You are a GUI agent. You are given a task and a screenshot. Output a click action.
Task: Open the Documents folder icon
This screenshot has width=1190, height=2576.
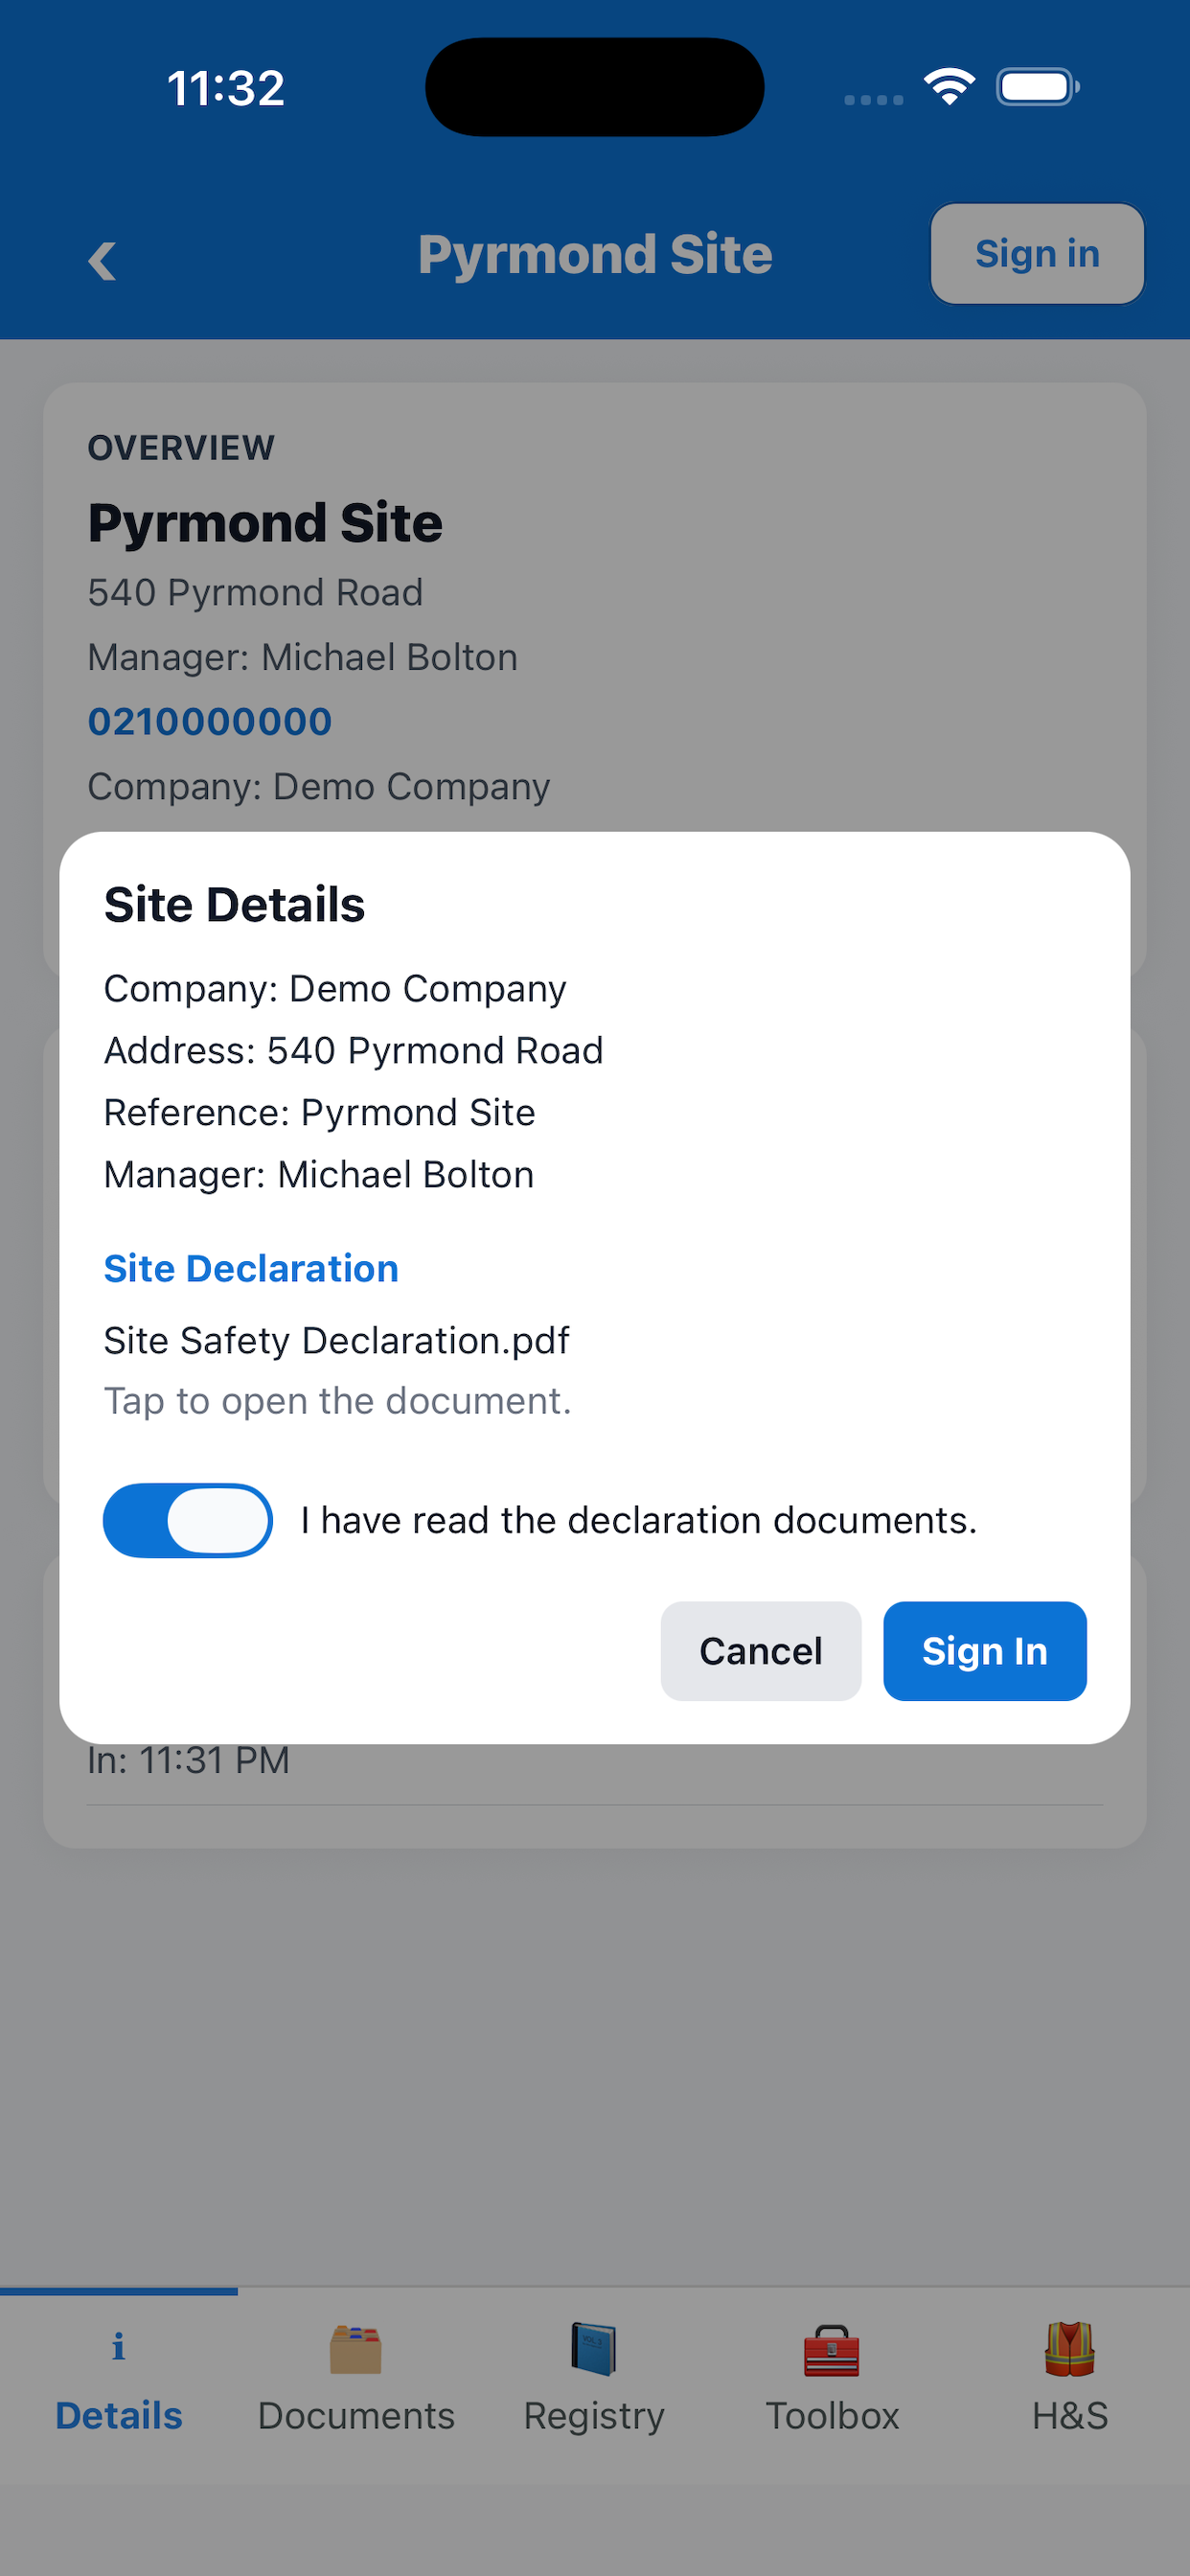(356, 2349)
